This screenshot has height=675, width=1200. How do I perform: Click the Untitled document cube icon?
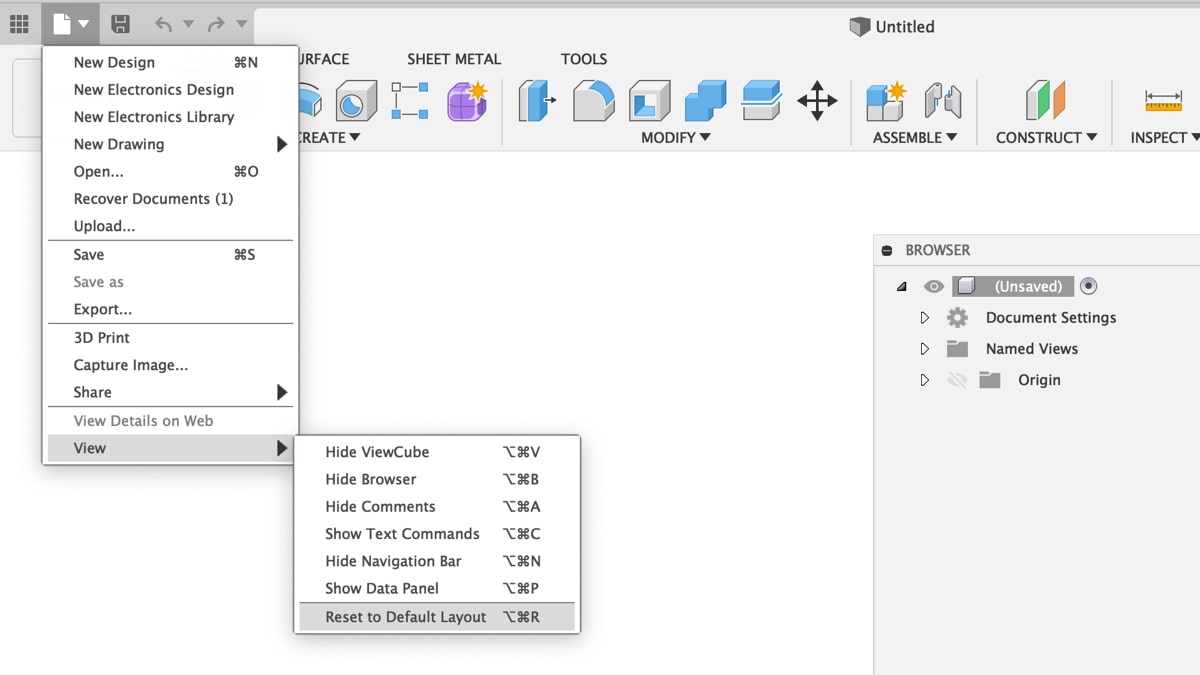pos(859,27)
